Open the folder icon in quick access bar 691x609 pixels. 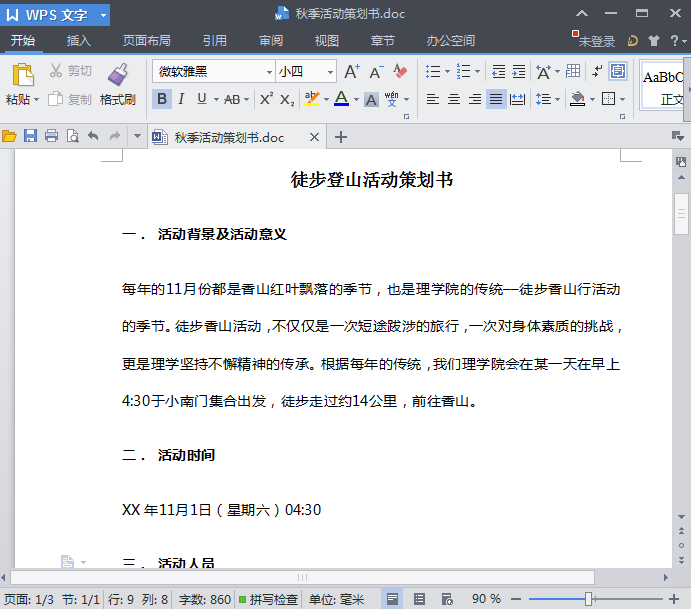tap(9, 136)
